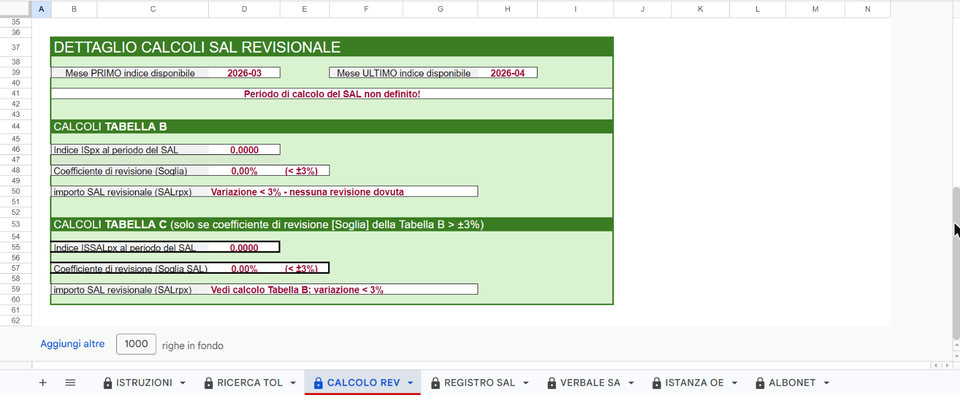Screen dimensions: 960x395
Task: Select column G header
Action: tap(440, 9)
